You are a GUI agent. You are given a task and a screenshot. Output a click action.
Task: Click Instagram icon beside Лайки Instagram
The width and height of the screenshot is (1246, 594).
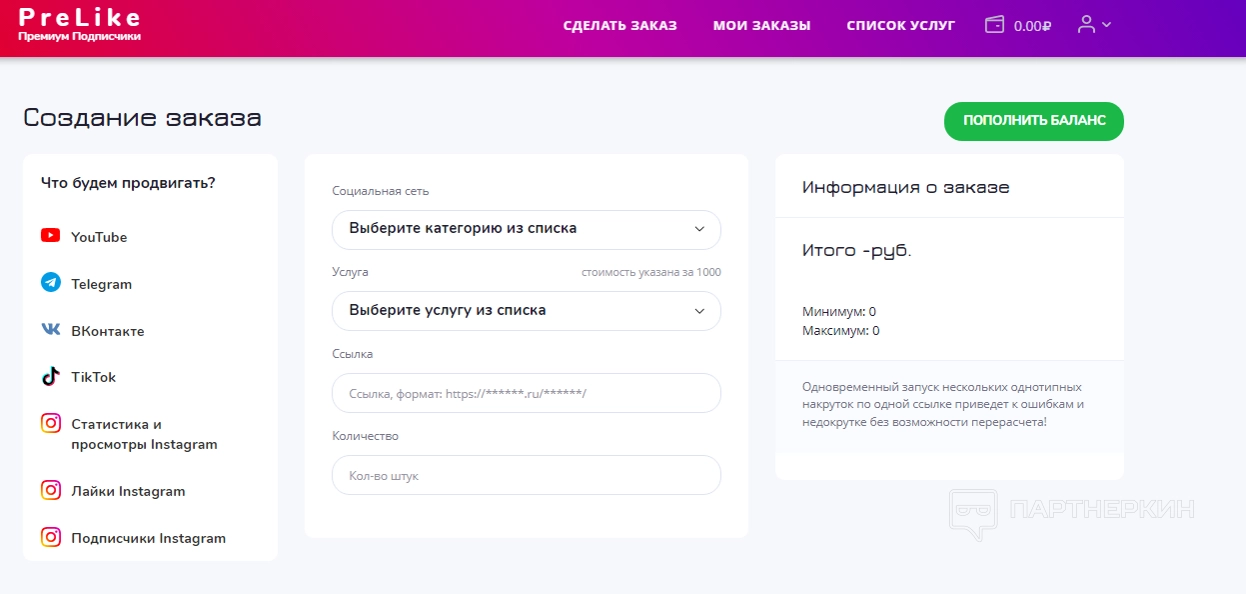tap(50, 490)
